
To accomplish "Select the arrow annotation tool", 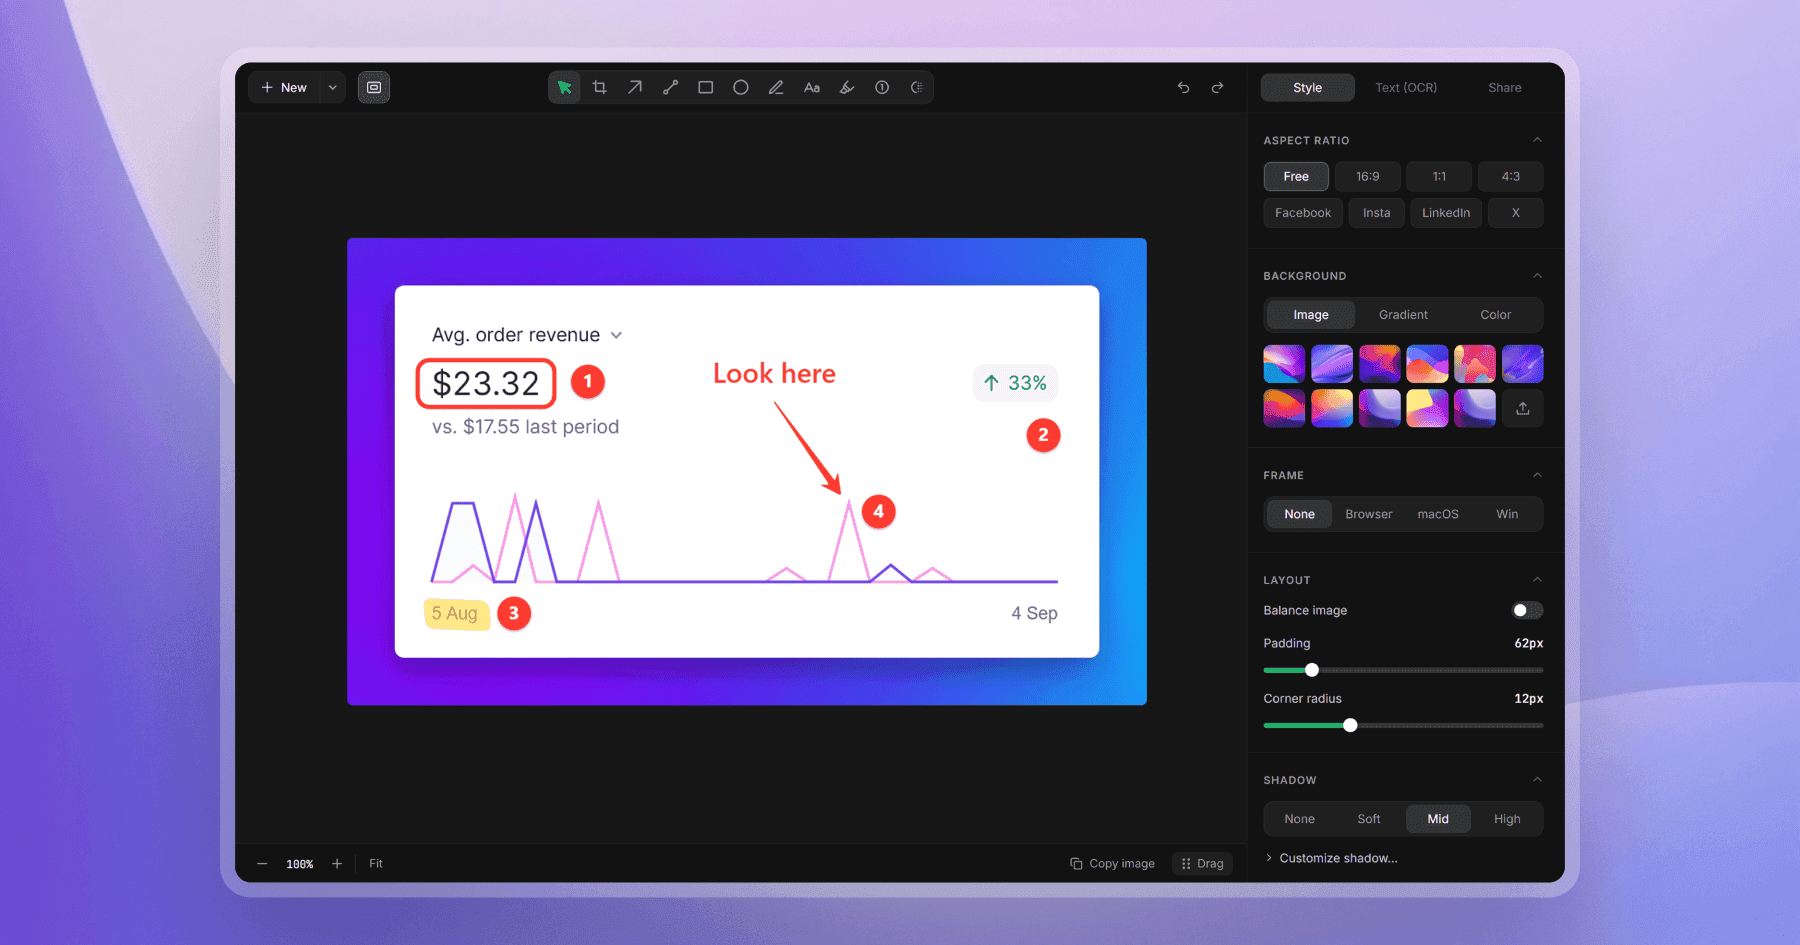I will click(635, 88).
